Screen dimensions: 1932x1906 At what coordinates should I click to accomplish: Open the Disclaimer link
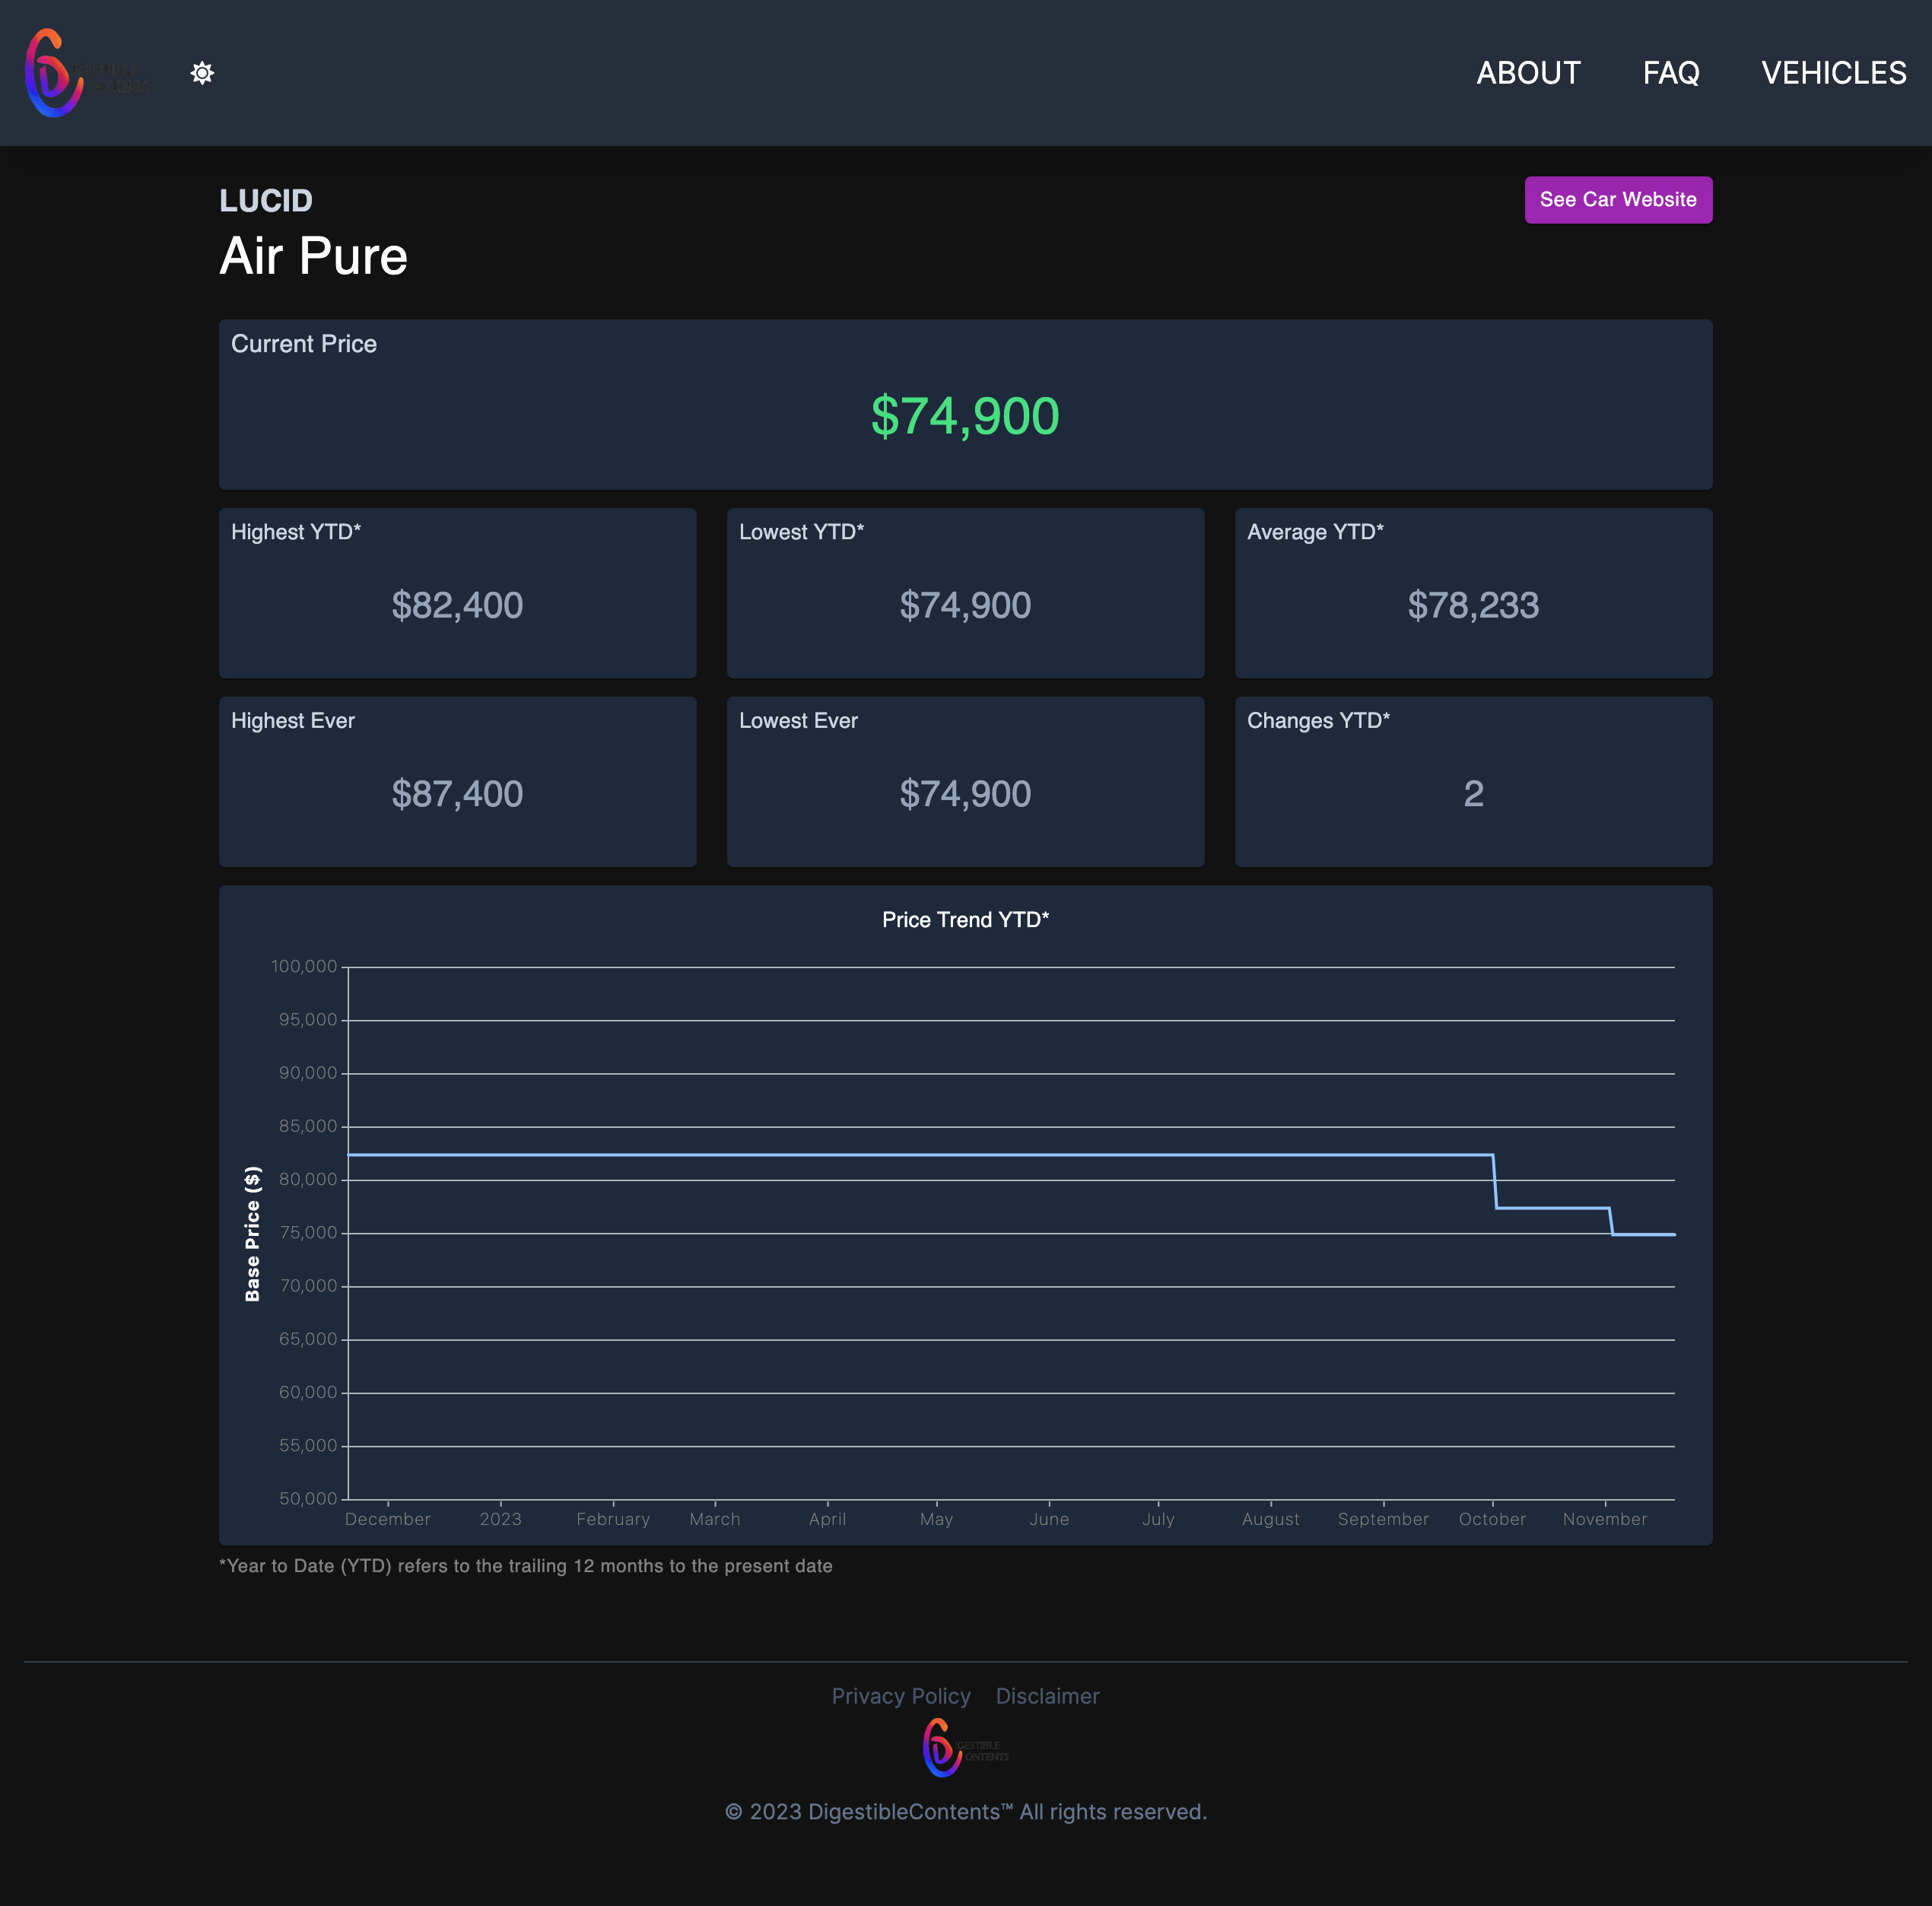tap(1047, 1696)
